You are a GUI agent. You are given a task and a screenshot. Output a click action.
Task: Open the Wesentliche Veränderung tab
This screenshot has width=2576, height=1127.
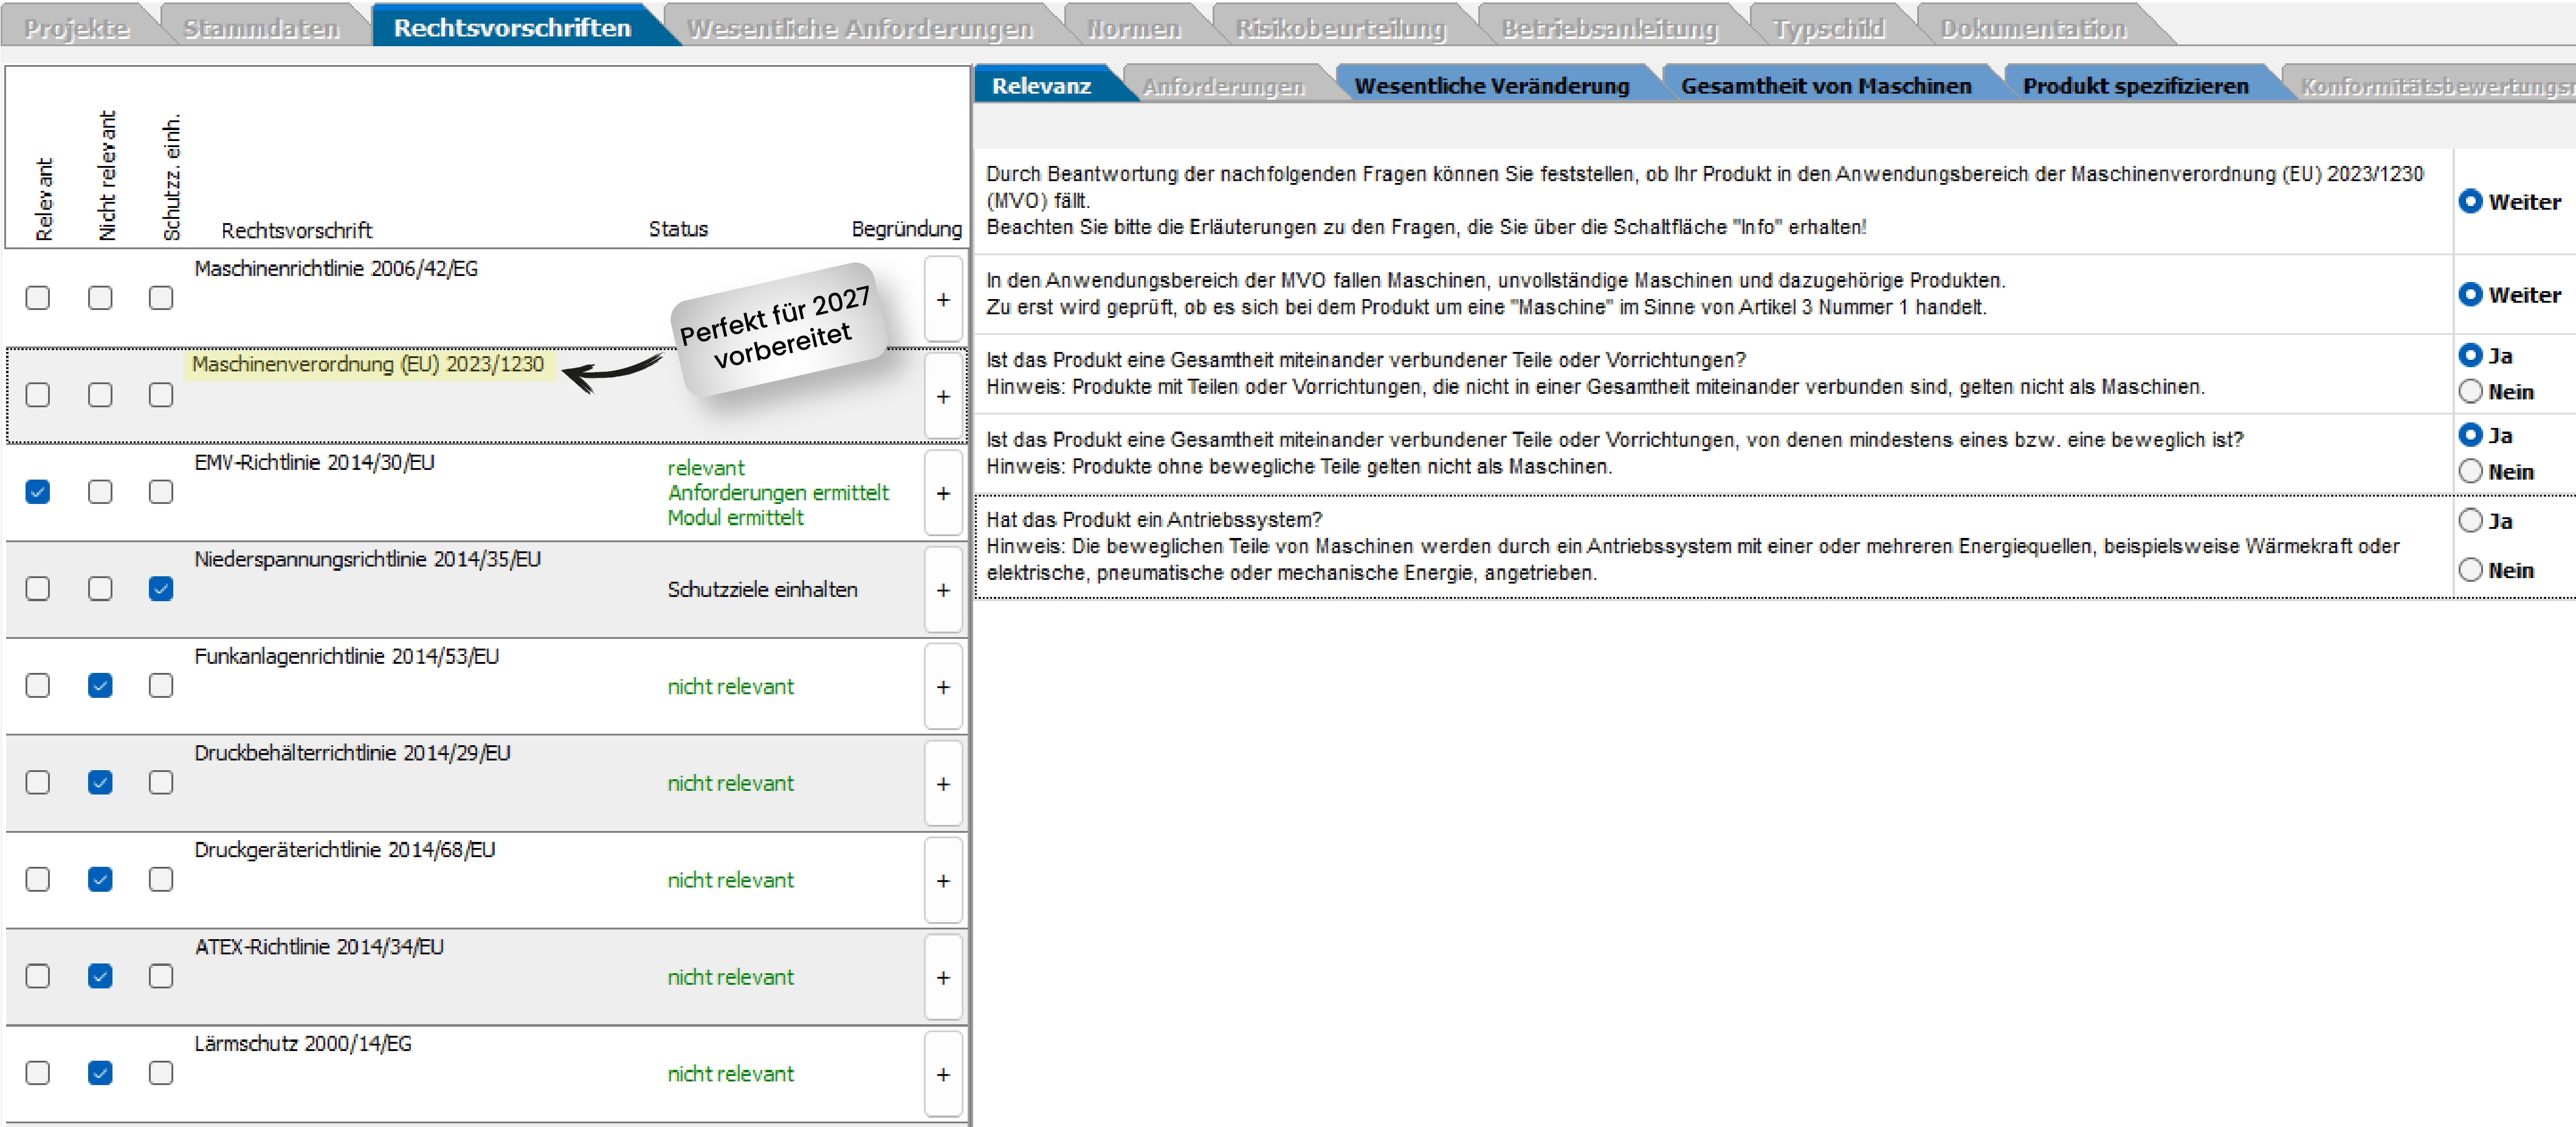point(1491,86)
